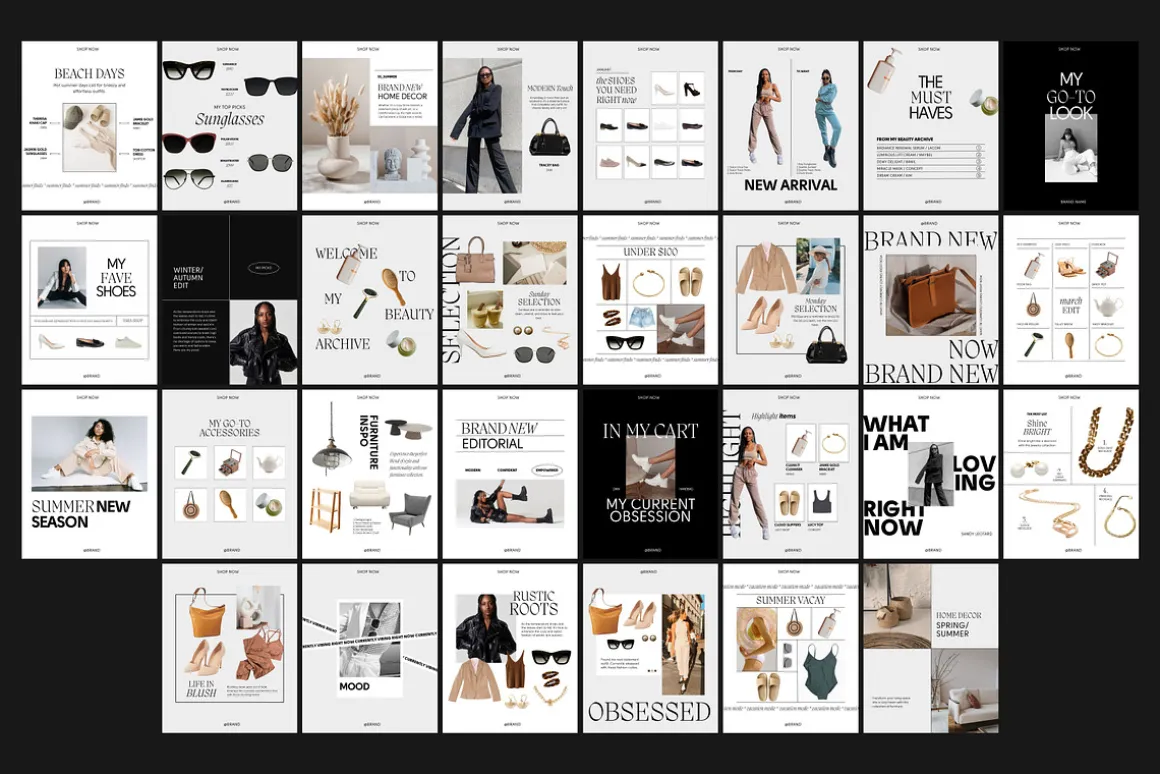Viewport: 1160px width, 774px height.
Task: Open the Under $100 template
Action: (x=650, y=300)
